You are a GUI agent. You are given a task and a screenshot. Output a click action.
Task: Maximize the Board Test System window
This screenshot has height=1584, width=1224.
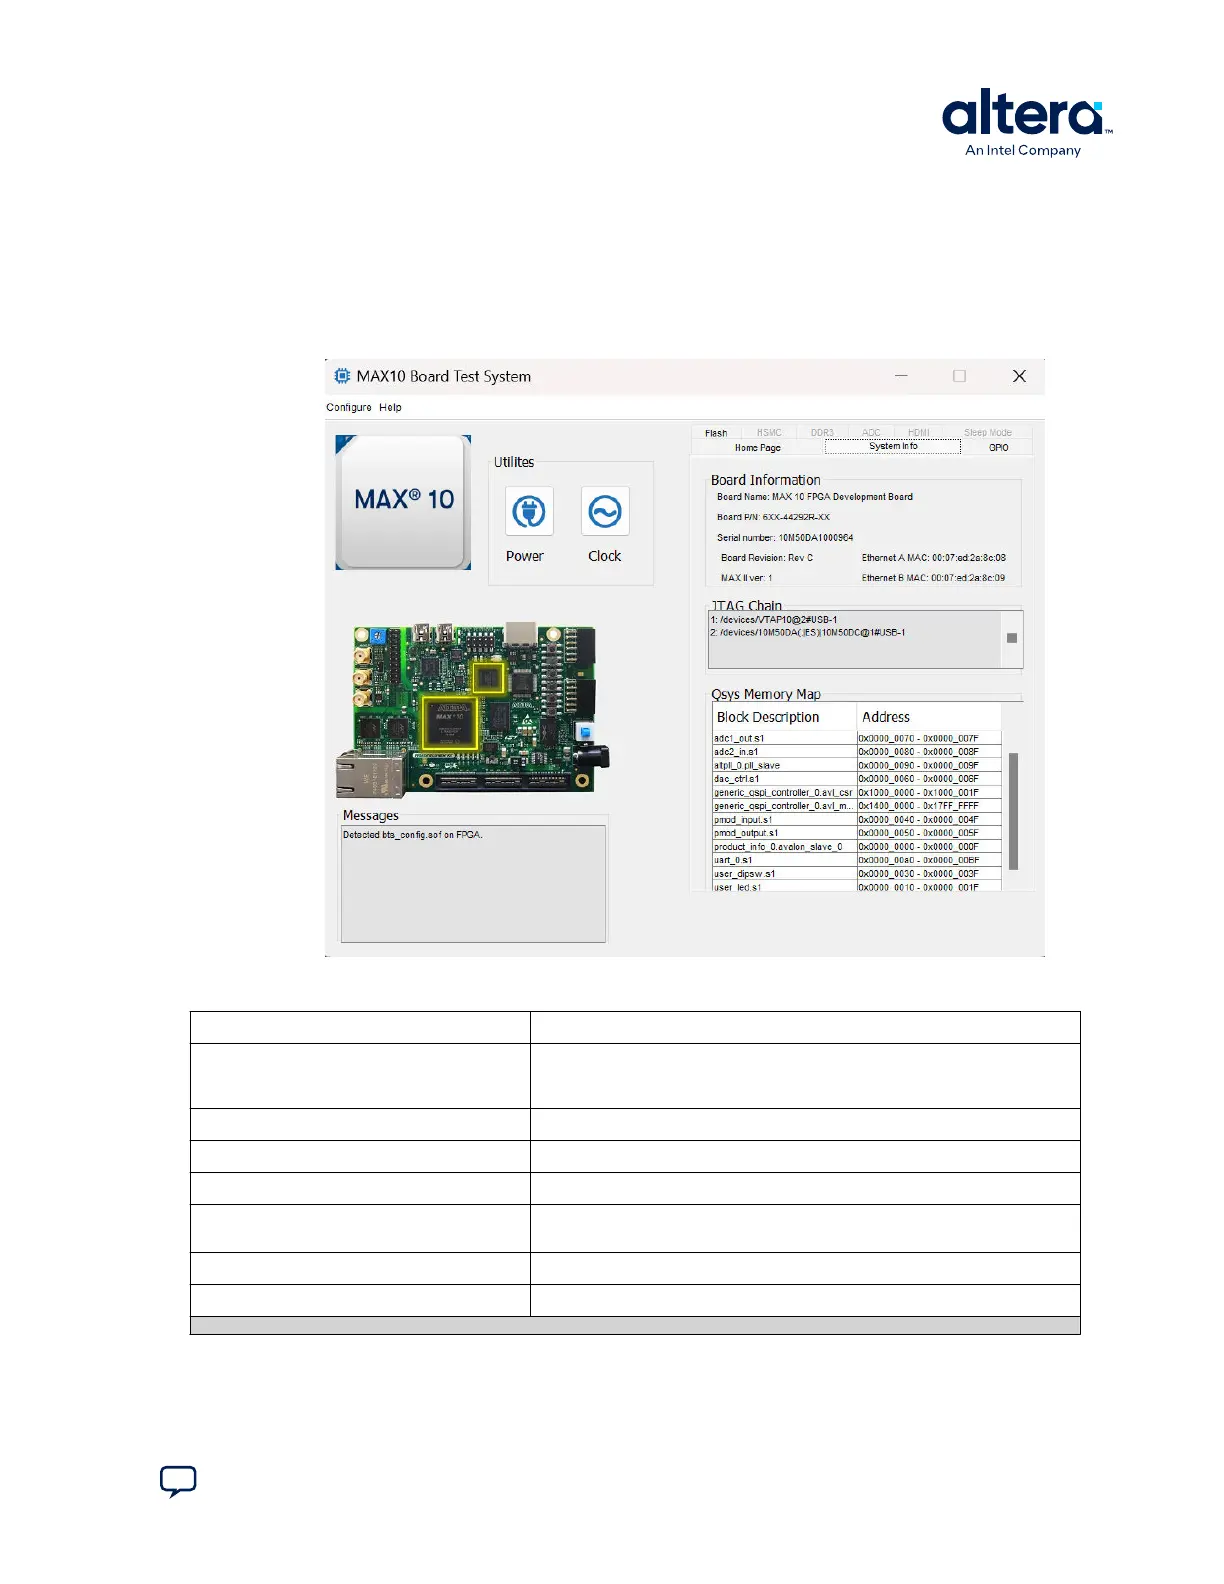click(960, 376)
